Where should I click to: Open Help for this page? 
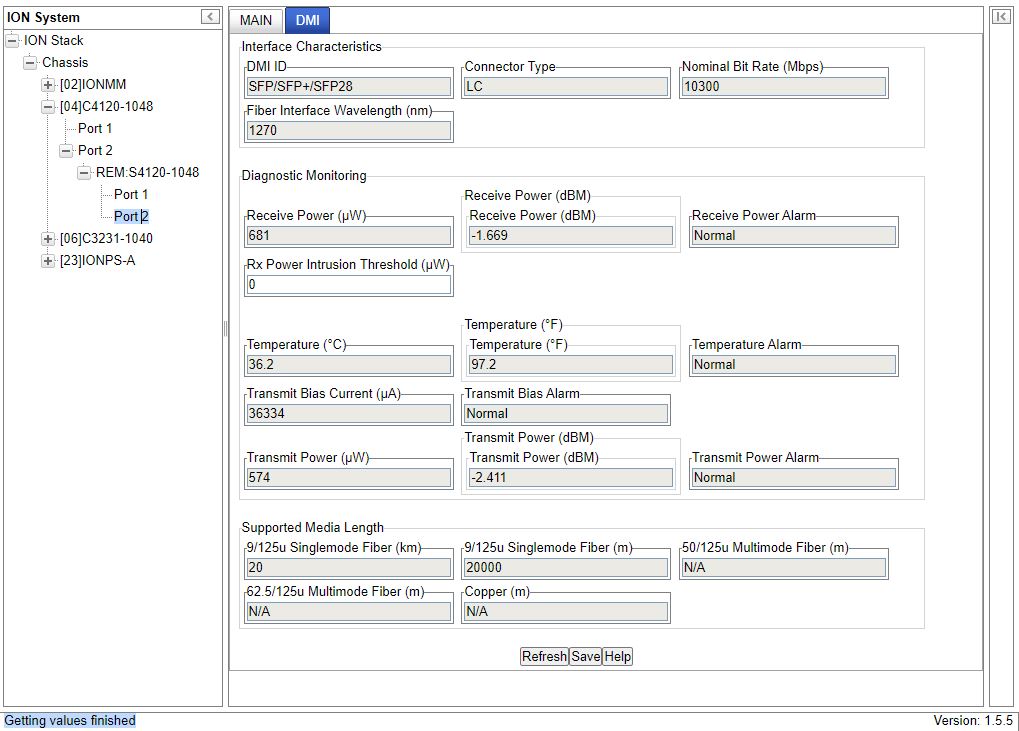618,657
